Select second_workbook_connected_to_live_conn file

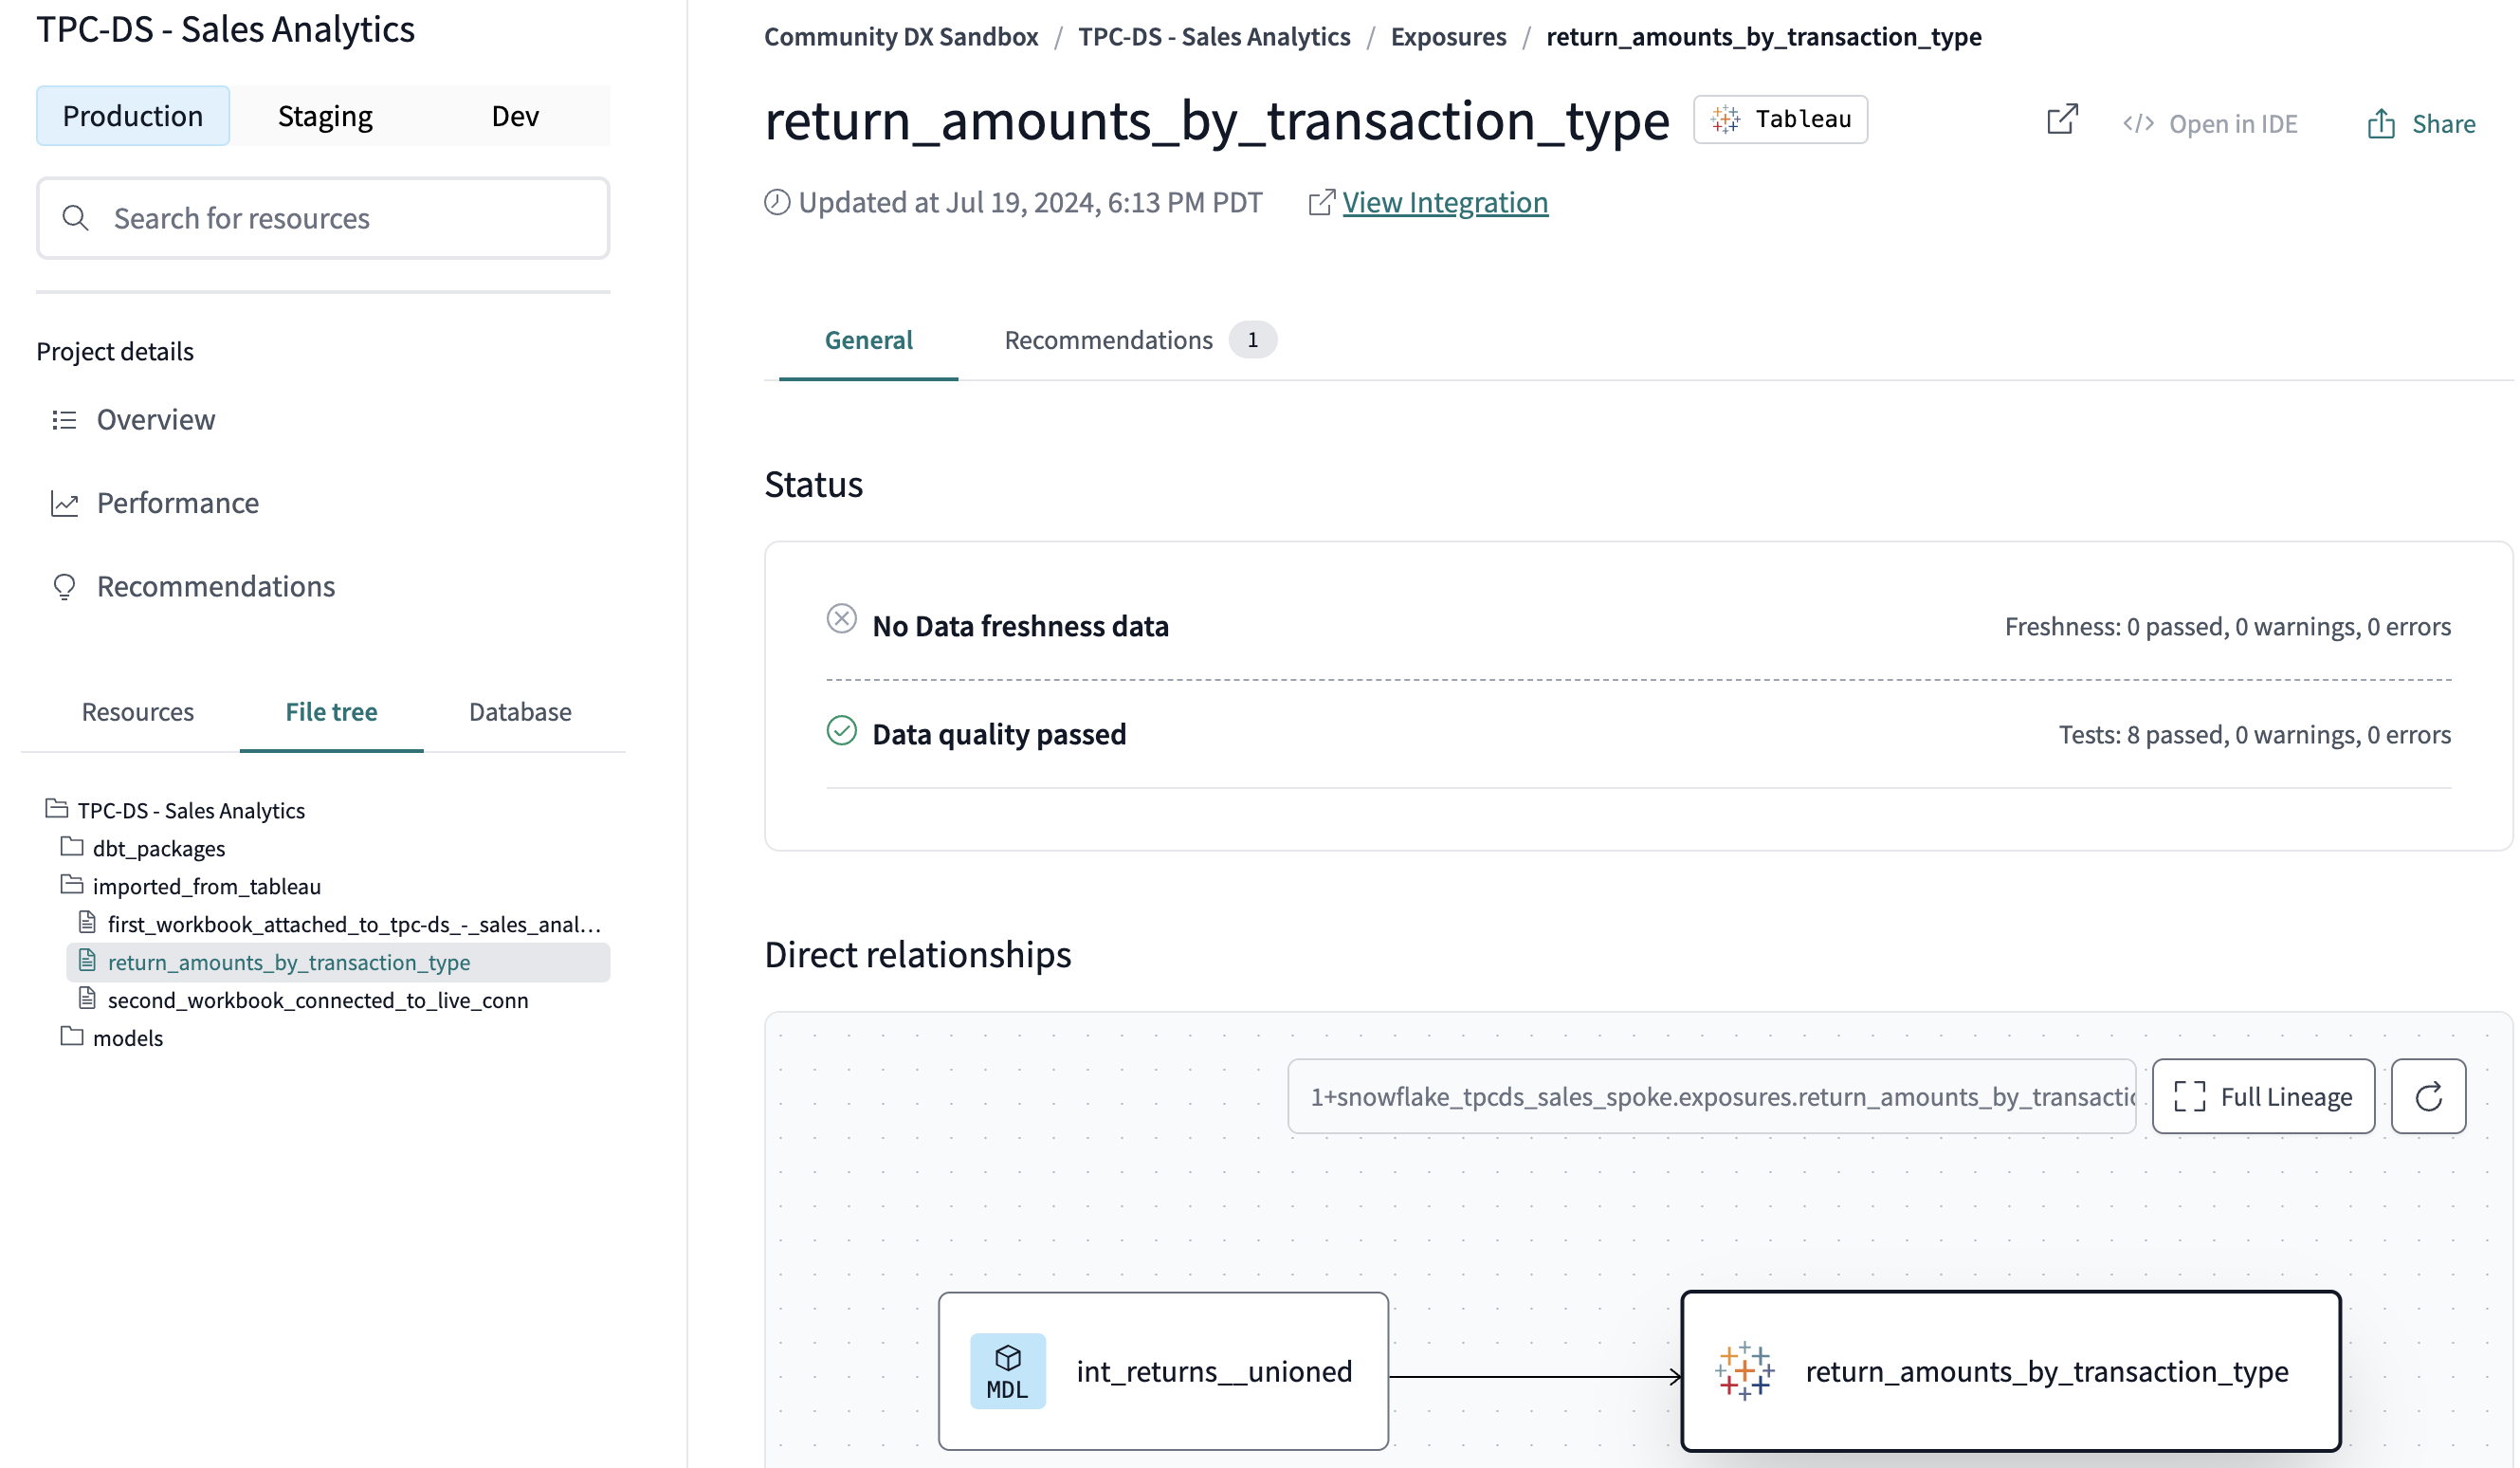pos(316,998)
